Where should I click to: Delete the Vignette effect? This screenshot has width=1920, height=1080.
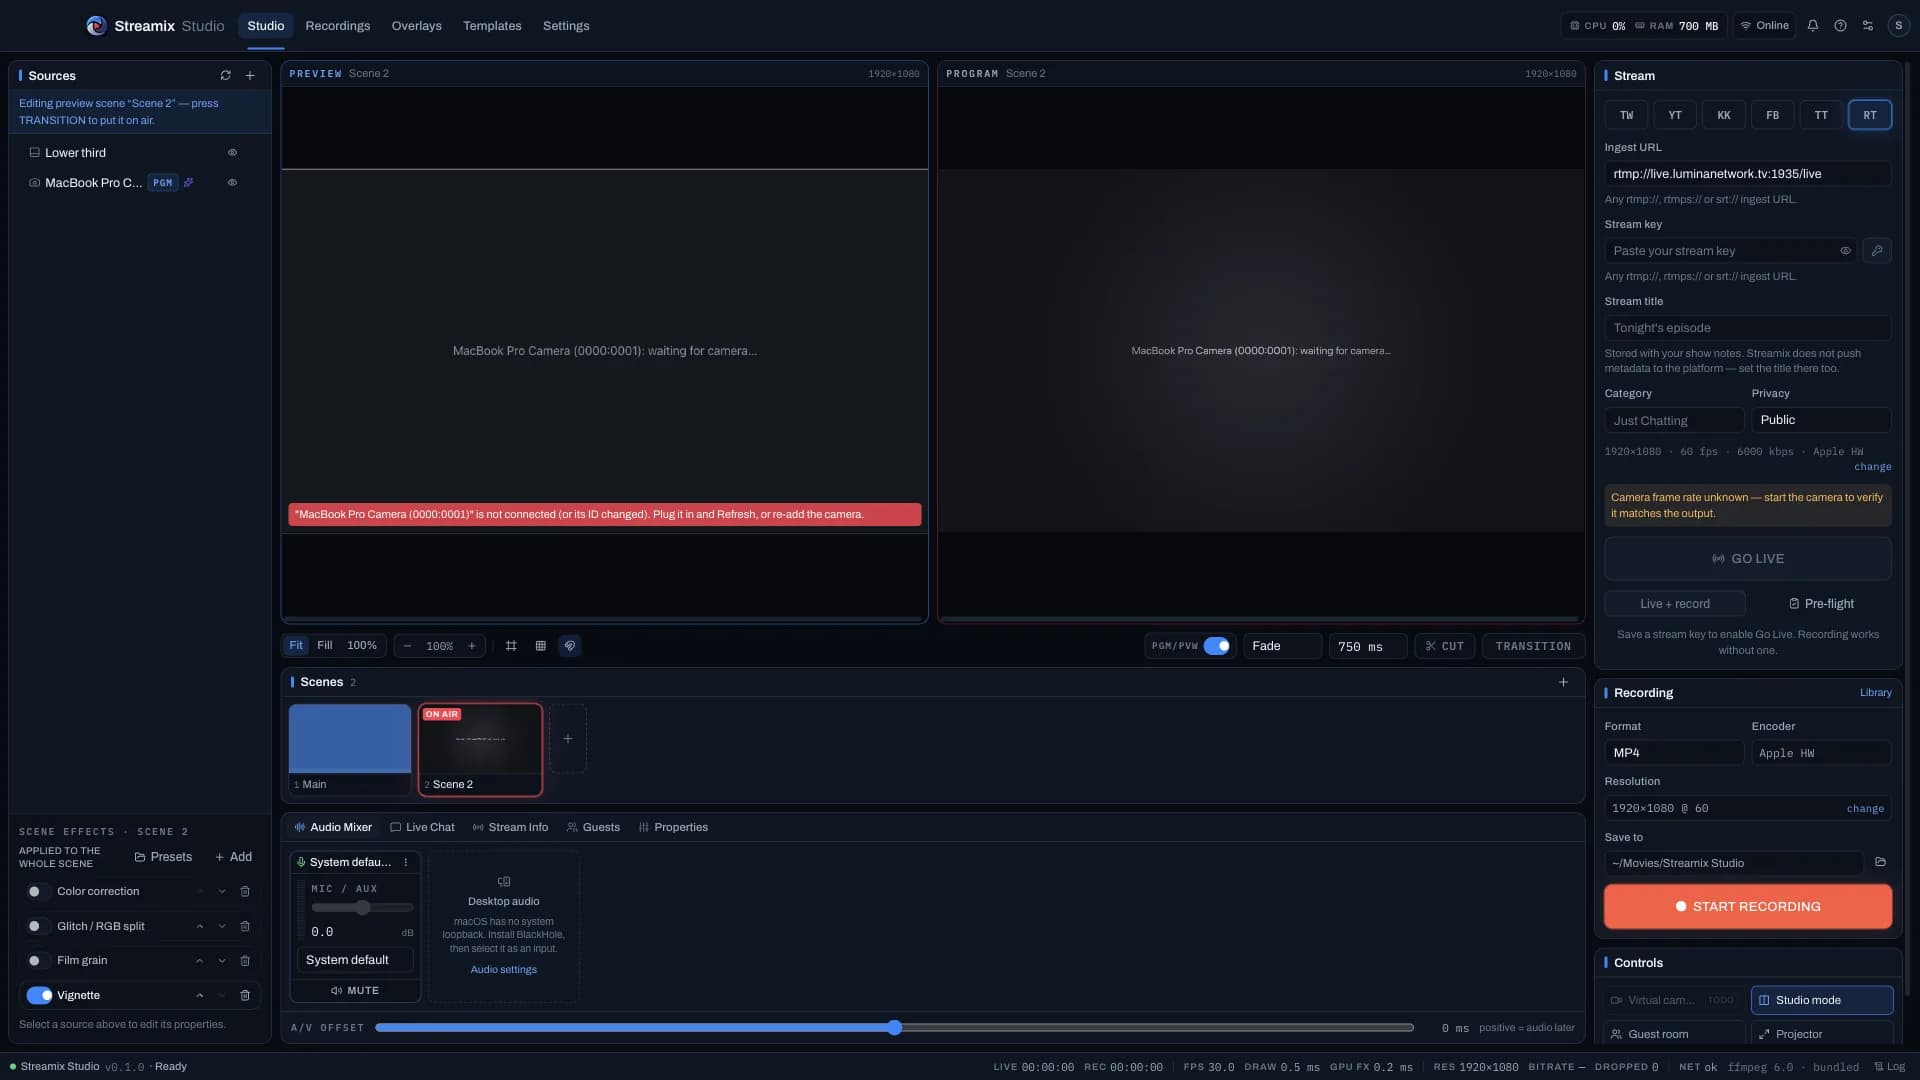245,996
